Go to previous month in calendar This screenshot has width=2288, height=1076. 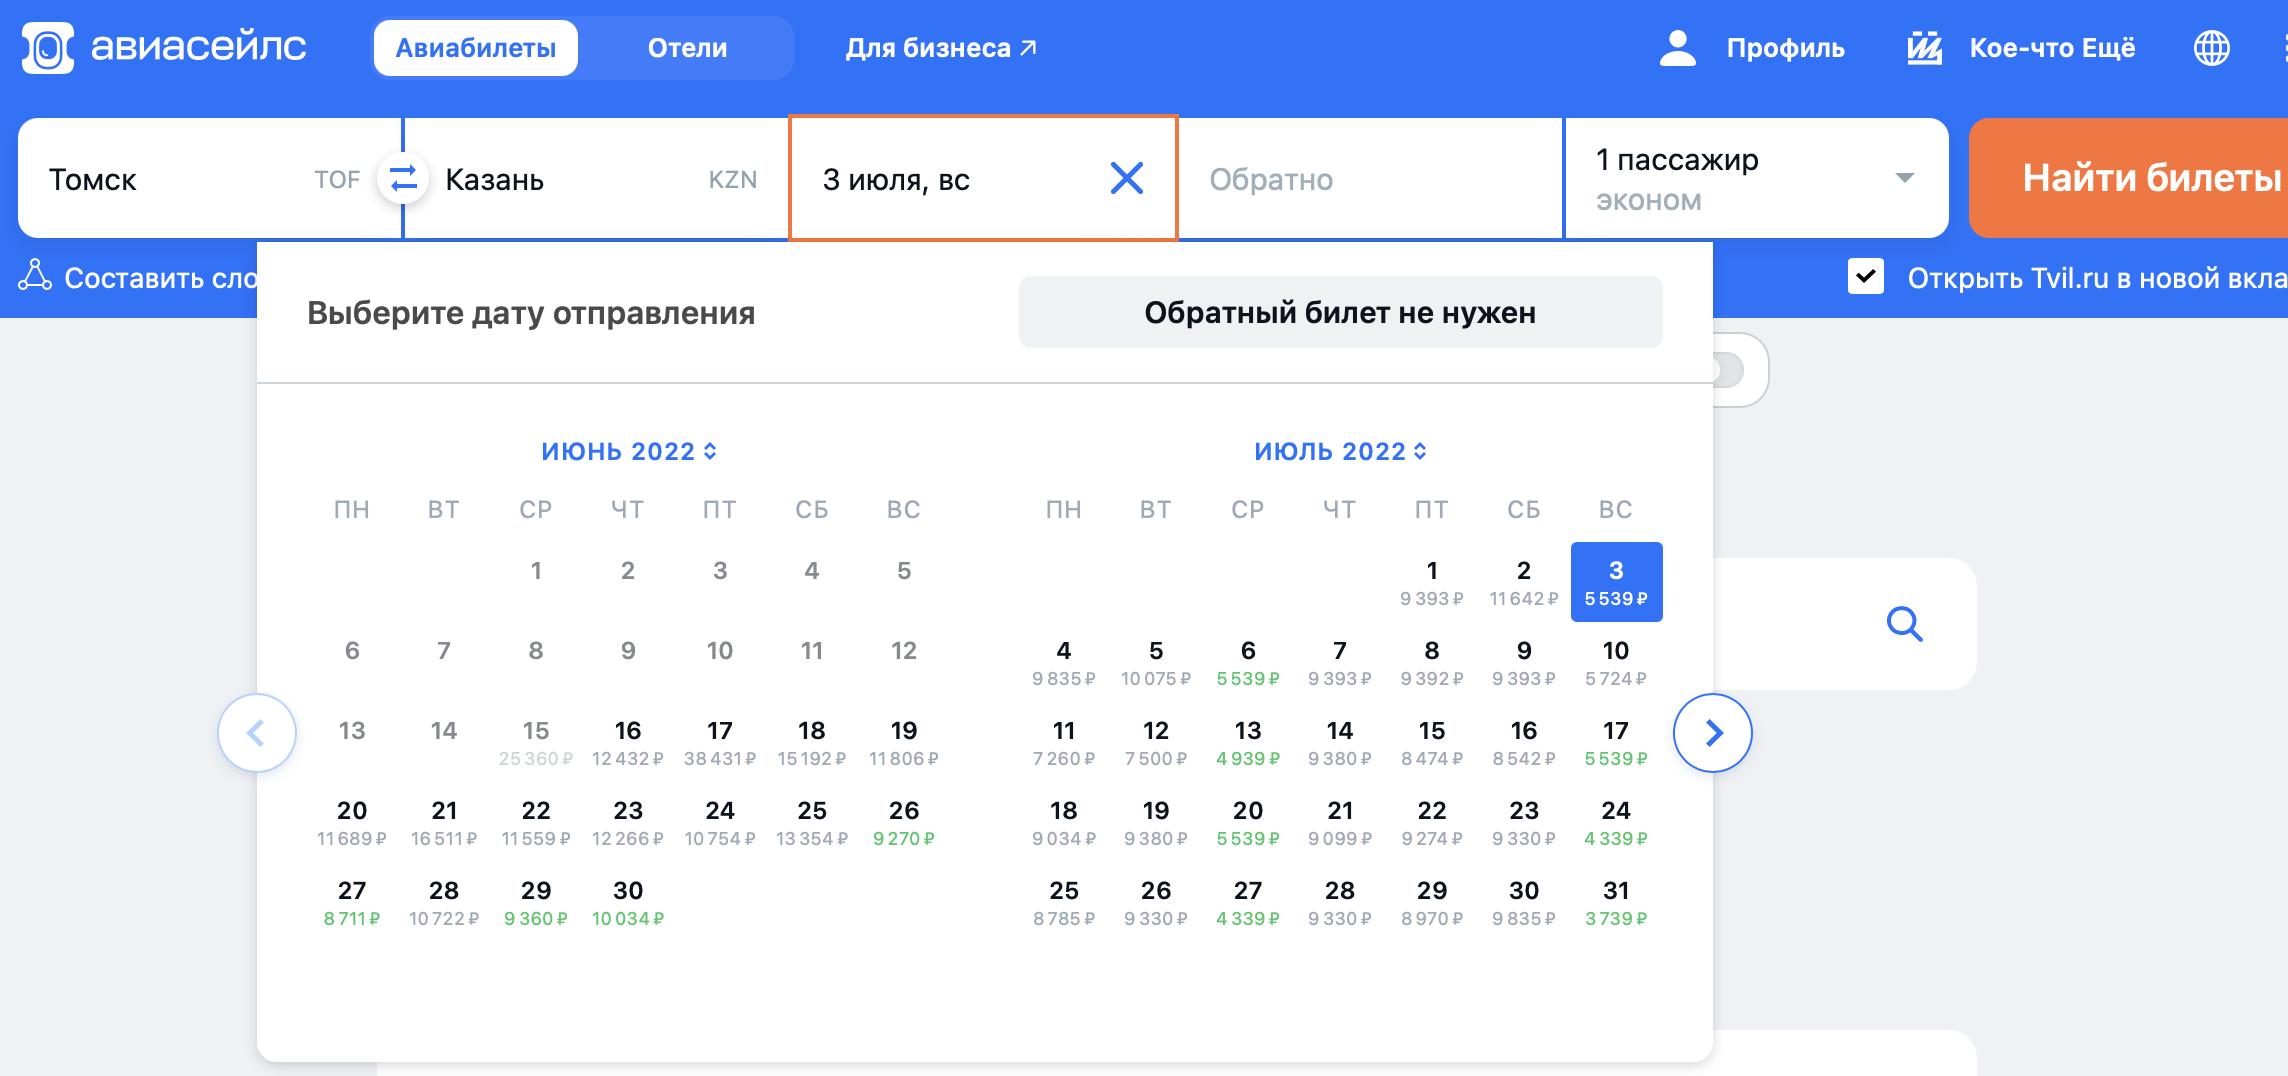[257, 733]
